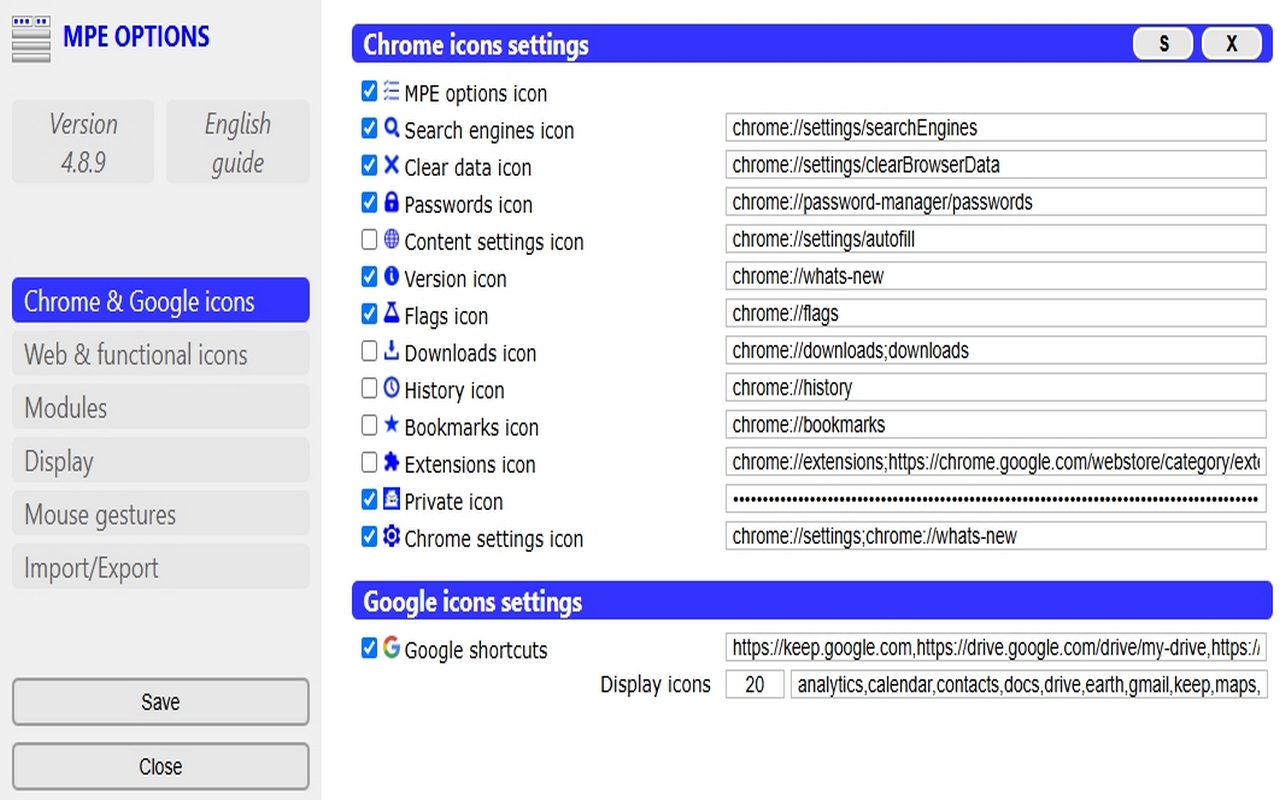Click the magnifier Search engines icon
Screen dimensions: 1280x800
pyautogui.click(x=391, y=128)
